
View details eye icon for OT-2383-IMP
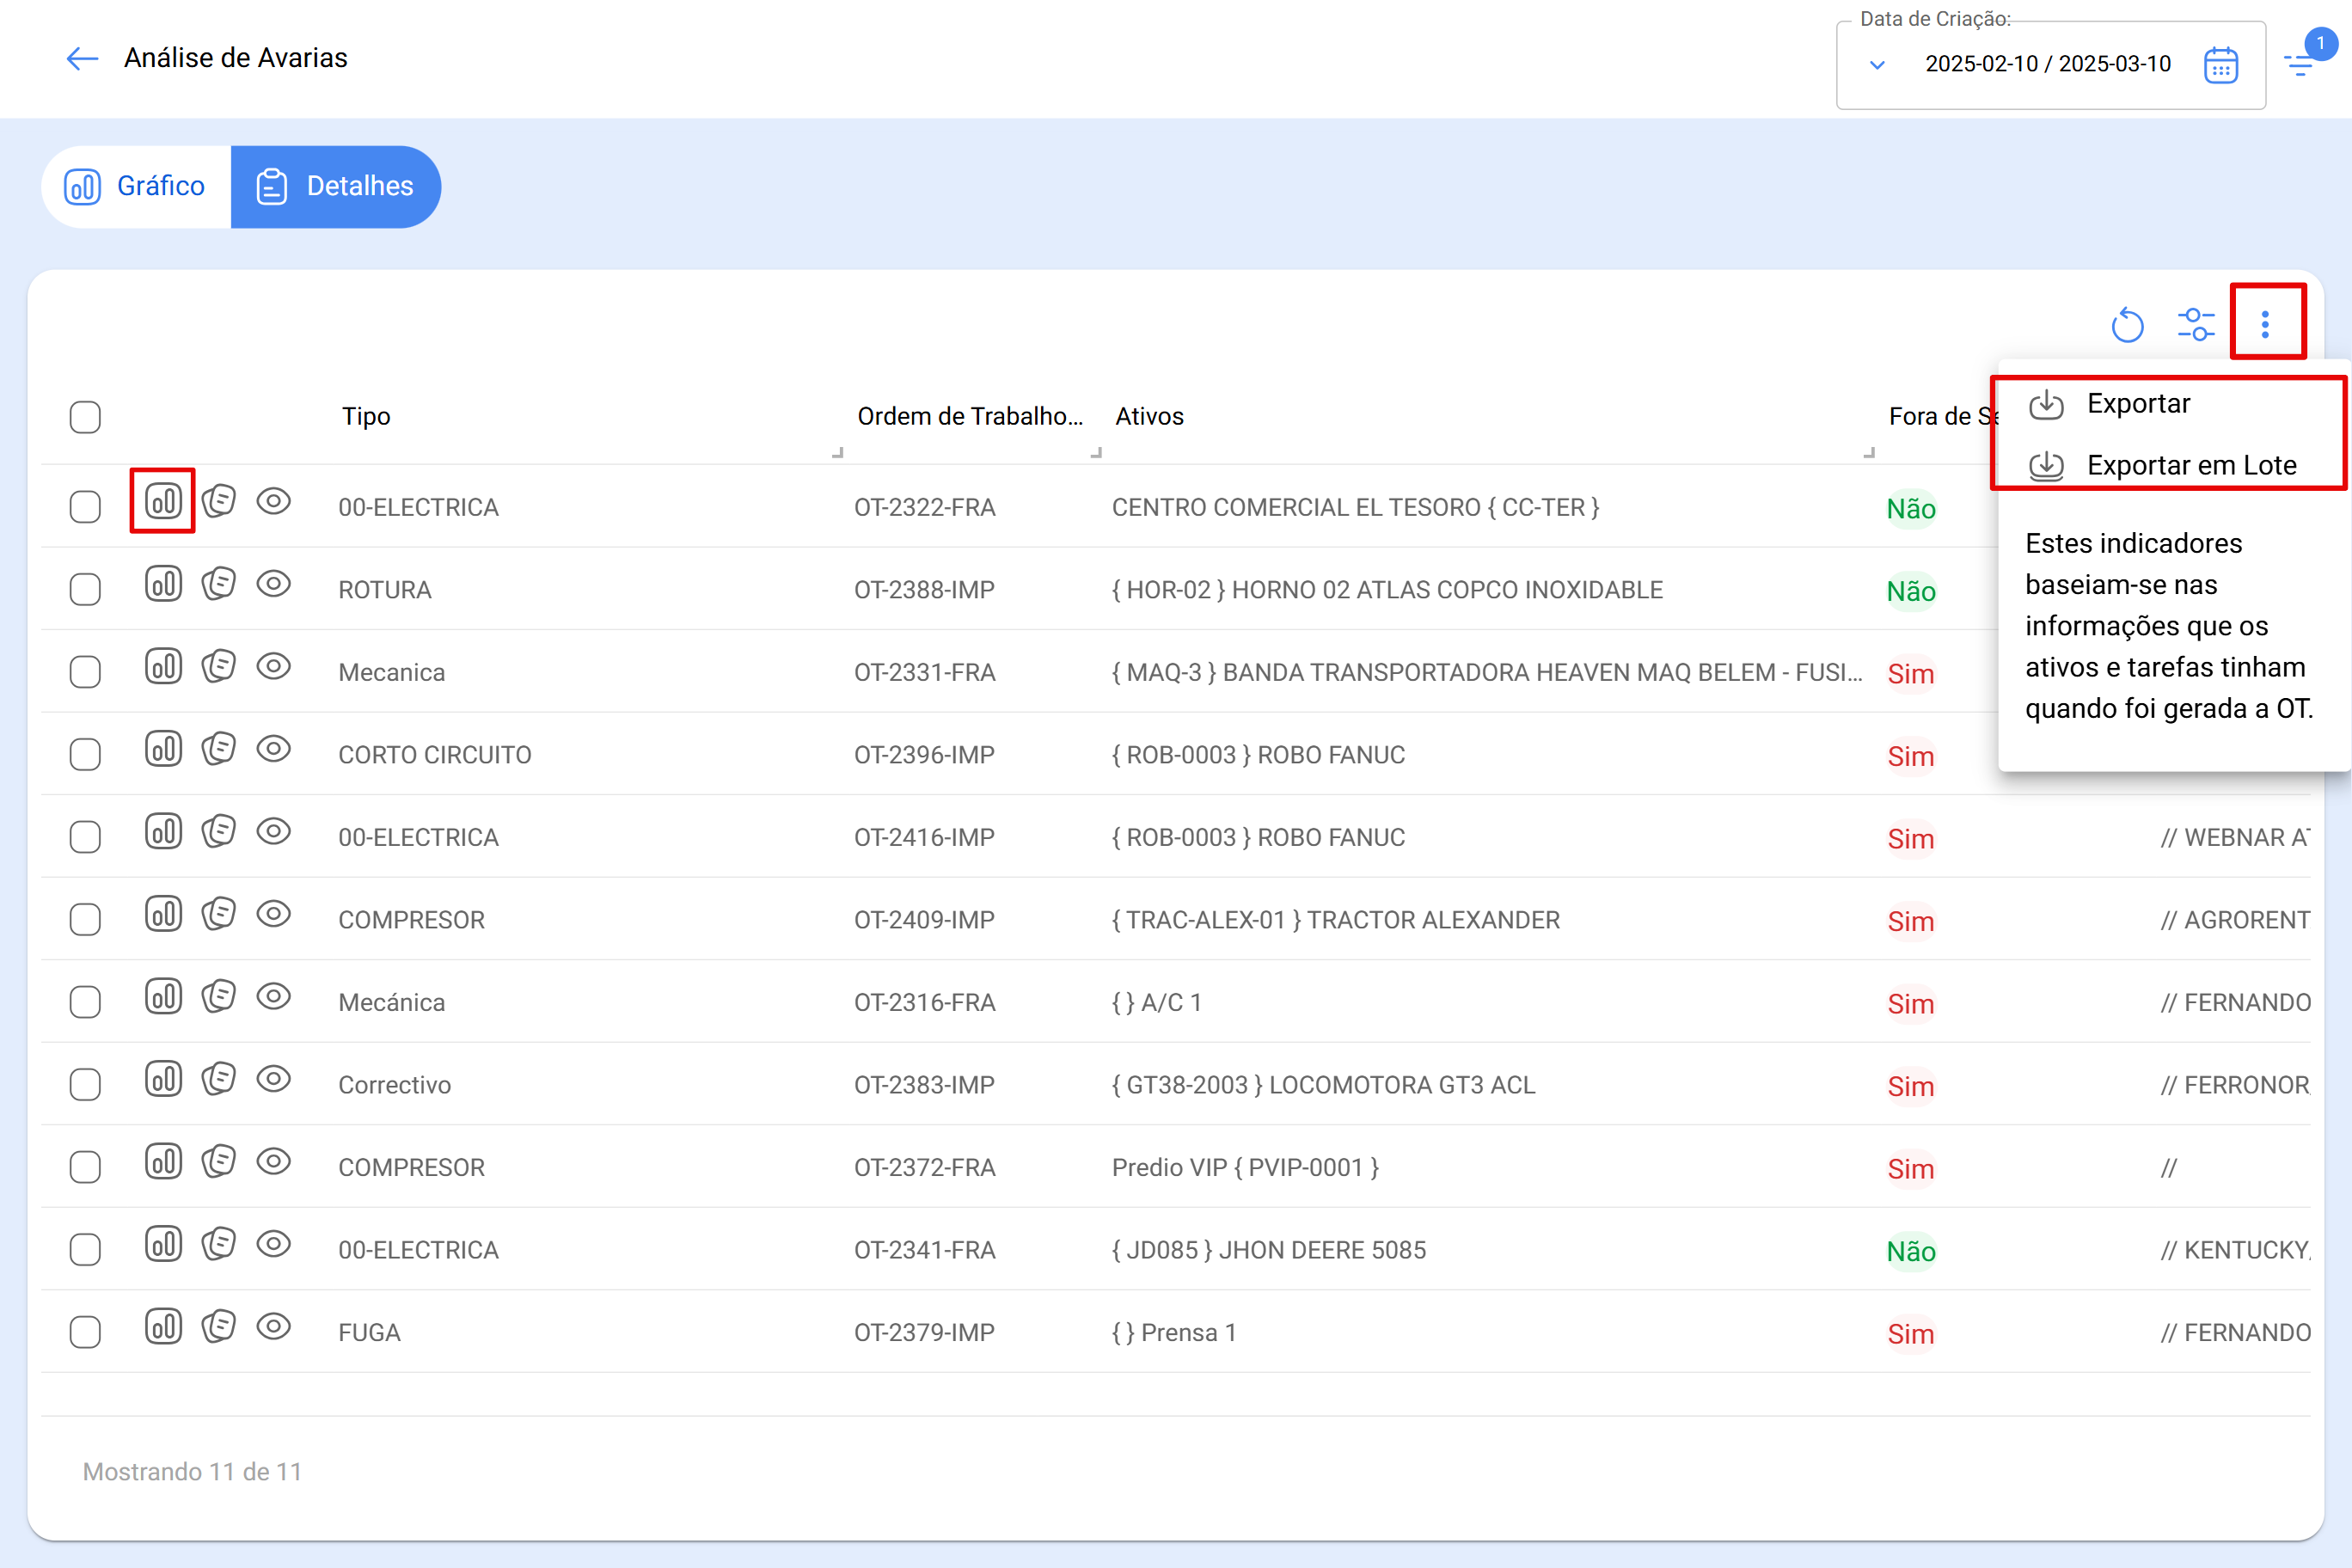coord(273,1078)
